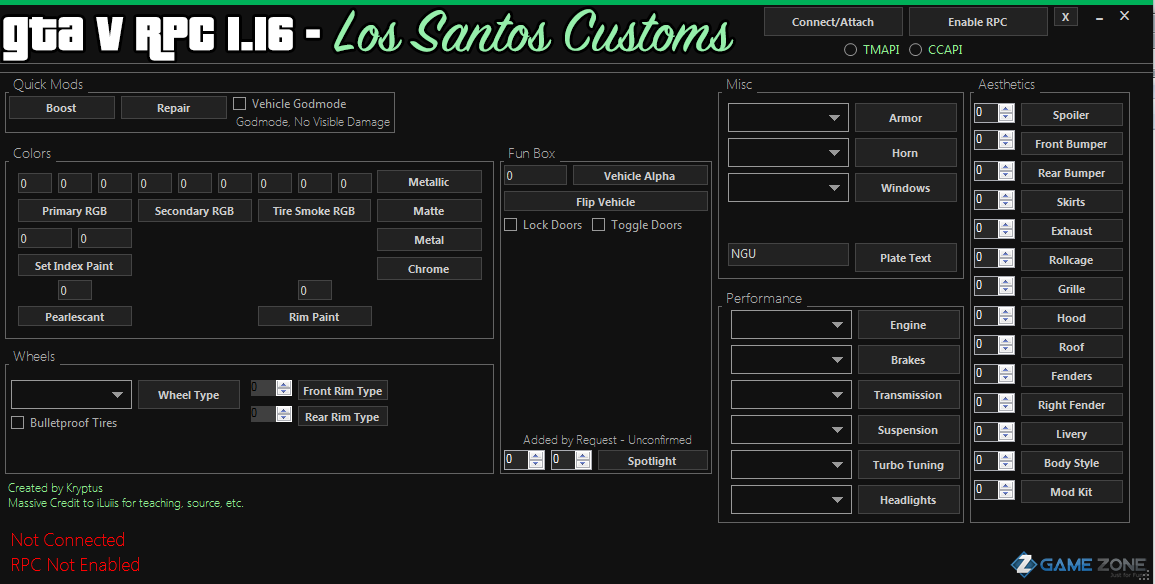Click the Exhaust button

[x=1071, y=231]
